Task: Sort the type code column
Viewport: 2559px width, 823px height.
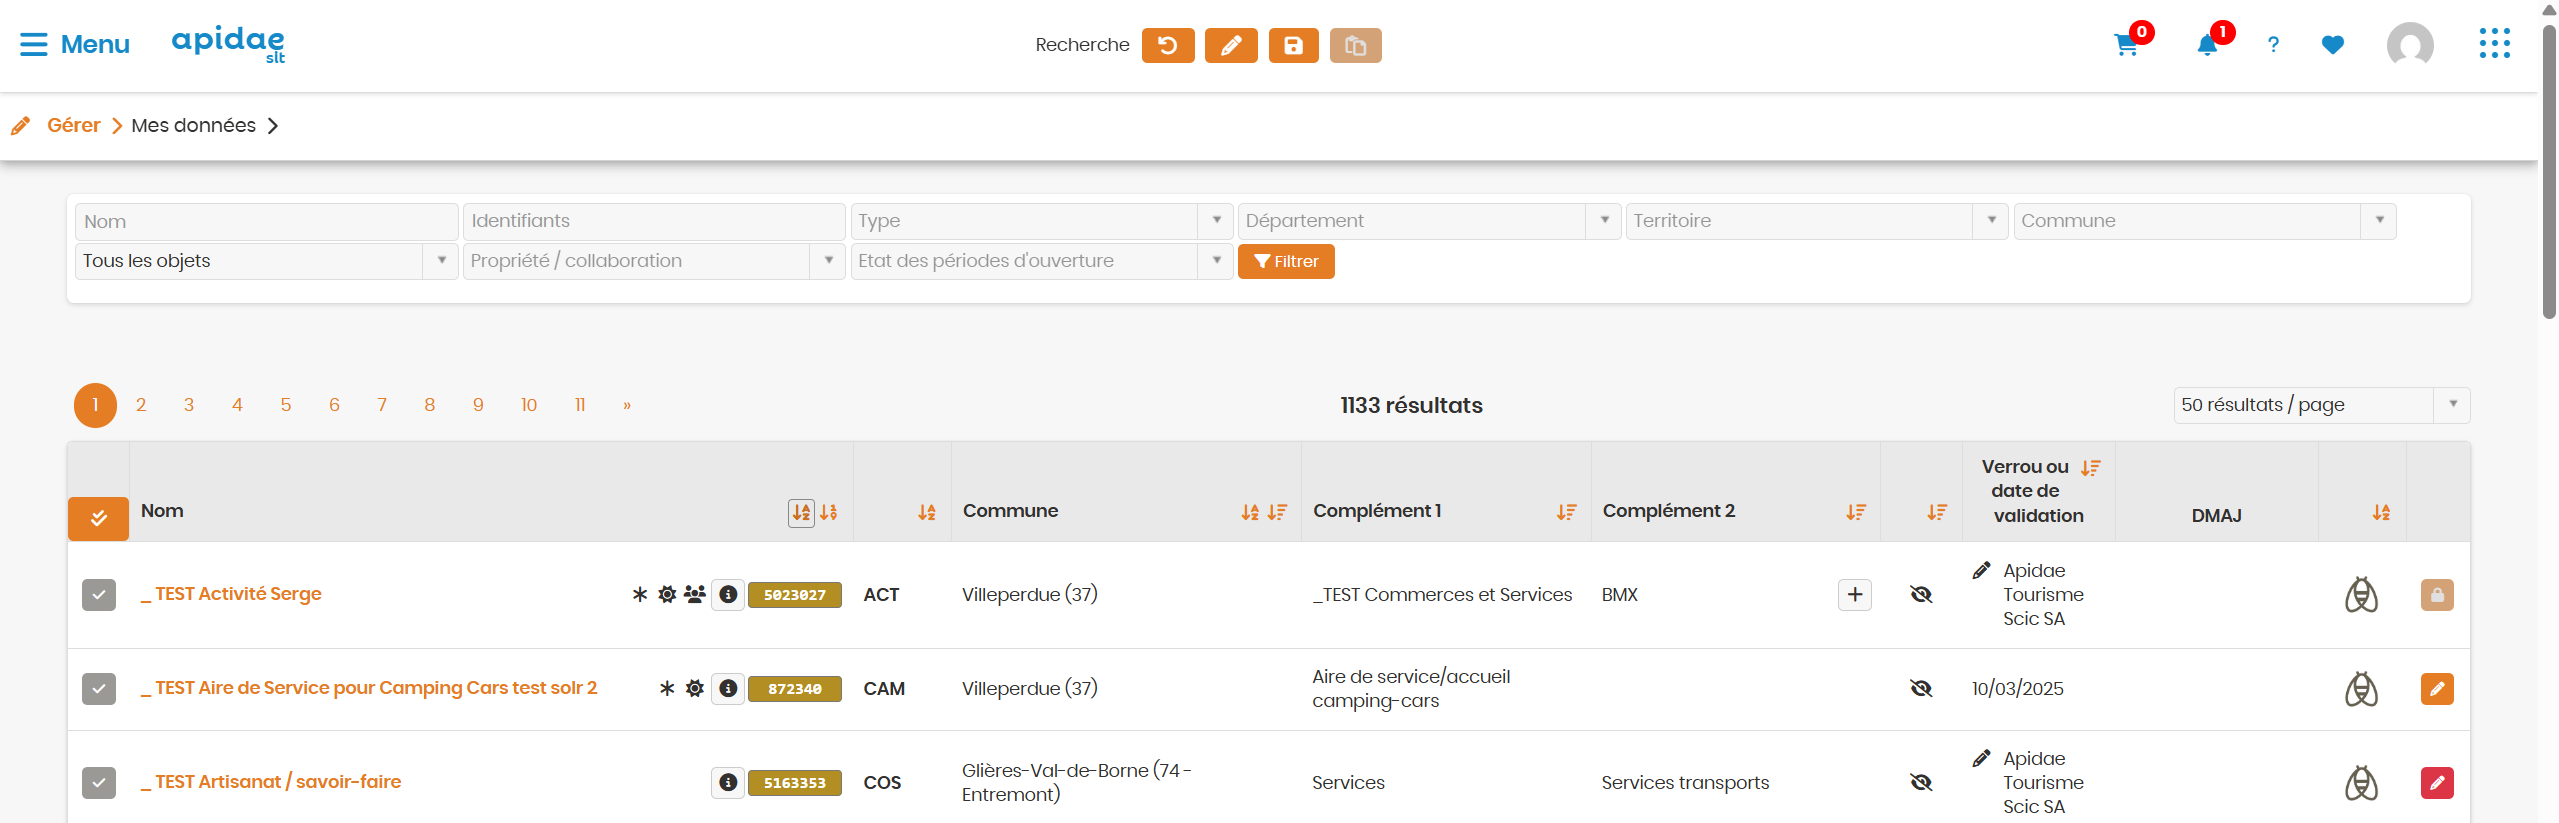Action: pos(927,513)
